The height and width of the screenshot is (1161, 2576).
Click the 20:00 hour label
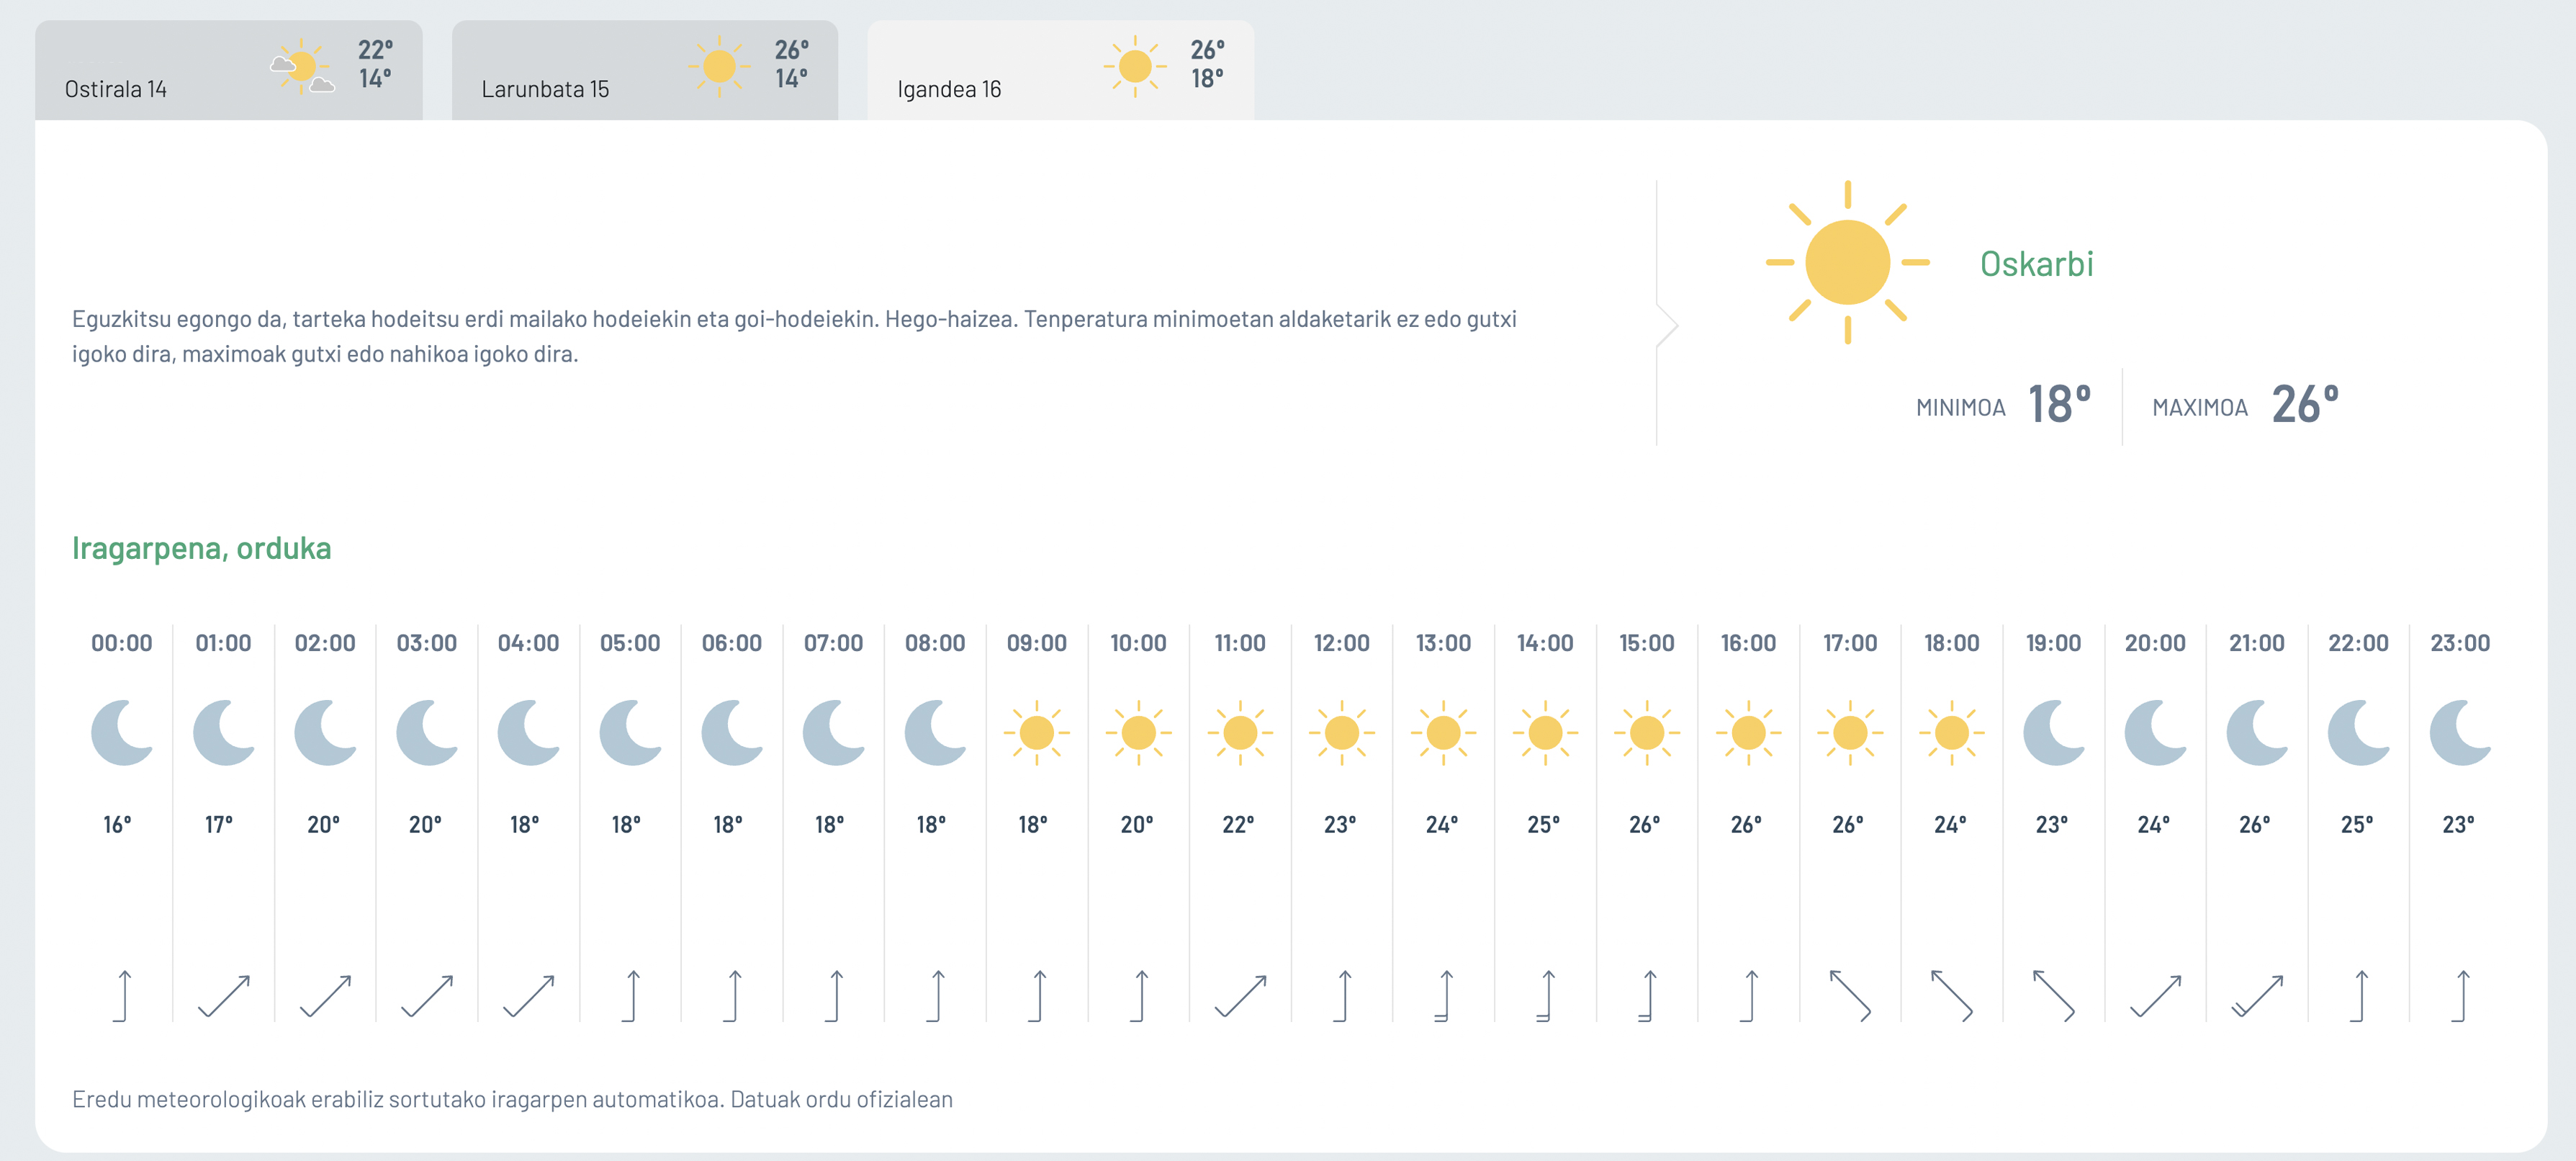[x=2155, y=643]
